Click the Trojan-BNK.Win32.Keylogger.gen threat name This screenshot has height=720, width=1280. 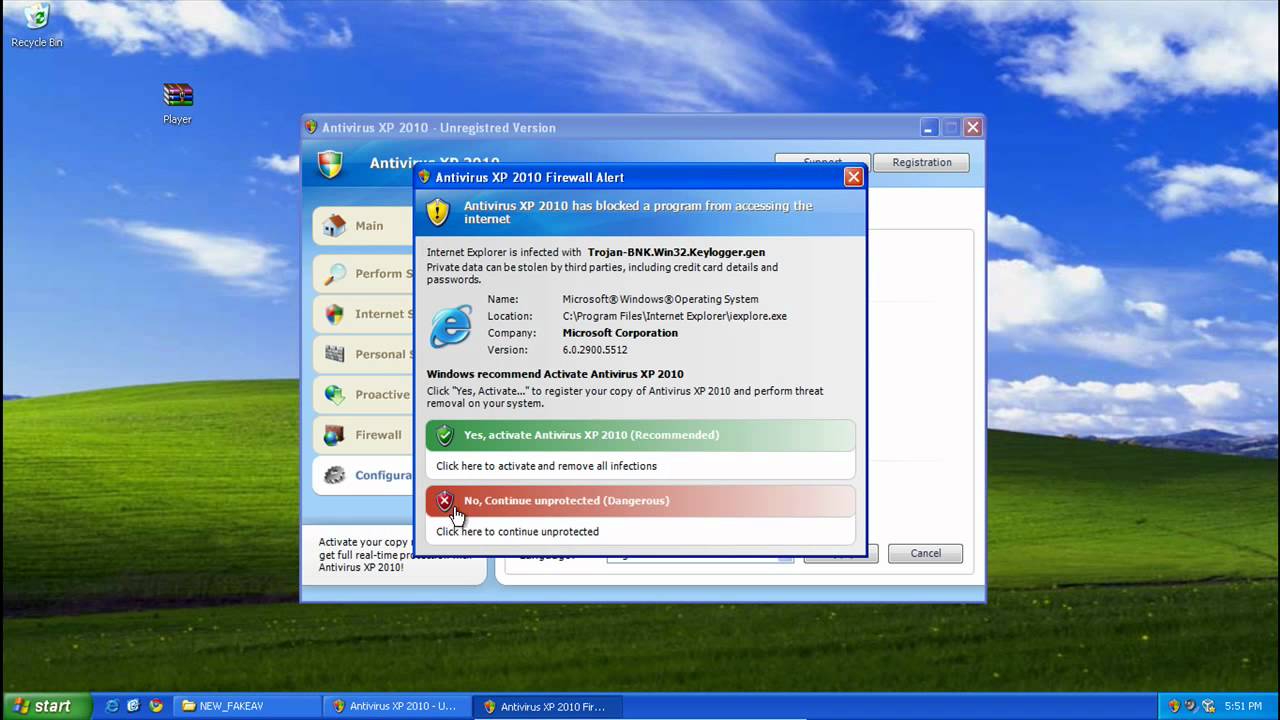pyautogui.click(x=676, y=253)
